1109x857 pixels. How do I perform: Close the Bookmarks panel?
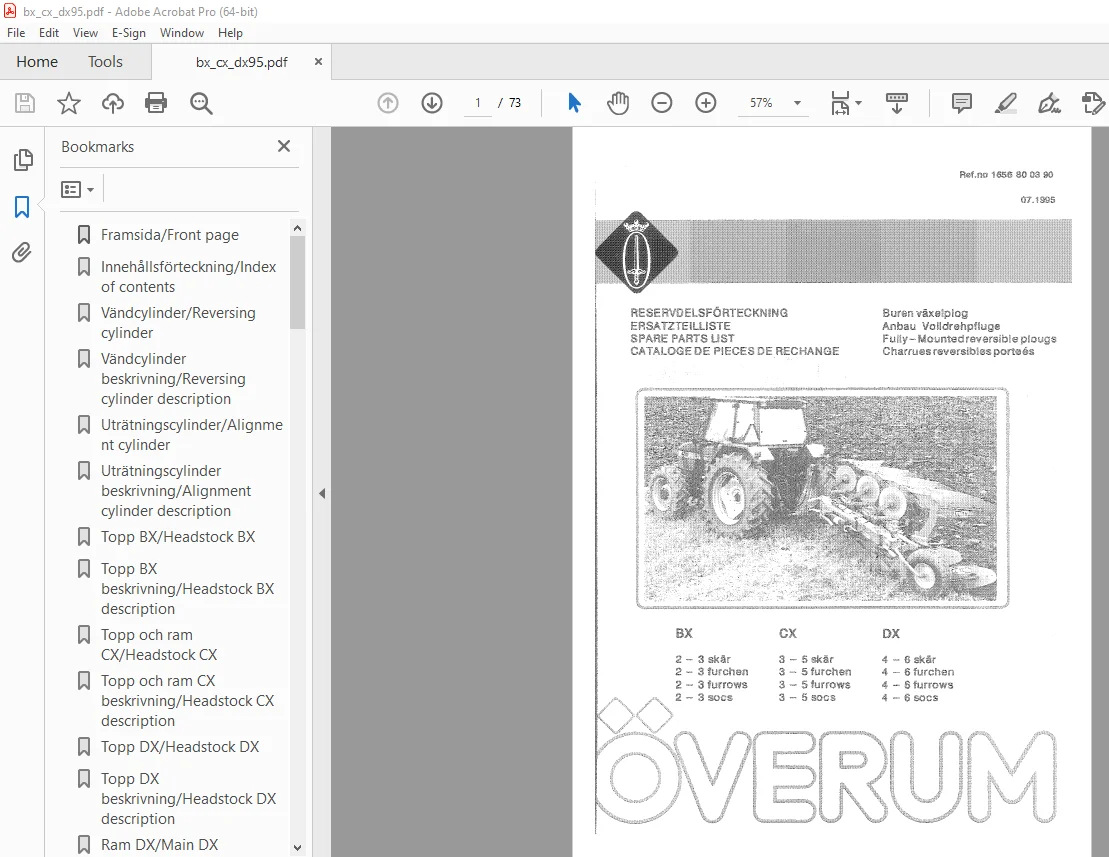284,146
